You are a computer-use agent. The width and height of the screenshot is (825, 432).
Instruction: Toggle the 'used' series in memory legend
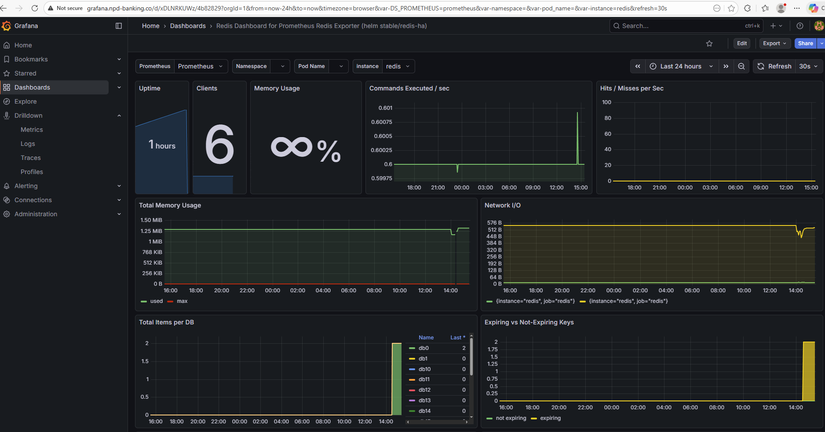tap(156, 300)
